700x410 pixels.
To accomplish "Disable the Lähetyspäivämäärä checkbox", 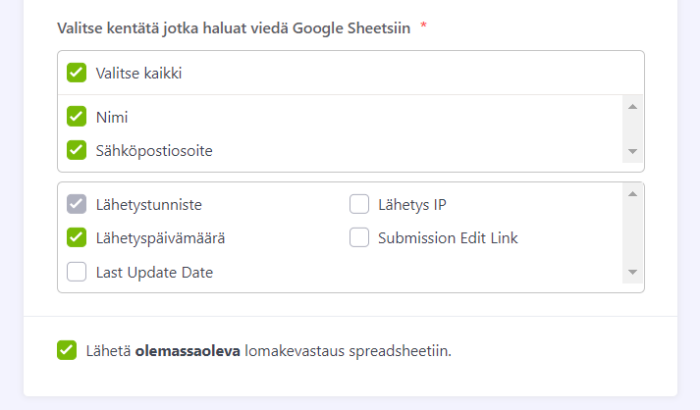I will tap(77, 238).
